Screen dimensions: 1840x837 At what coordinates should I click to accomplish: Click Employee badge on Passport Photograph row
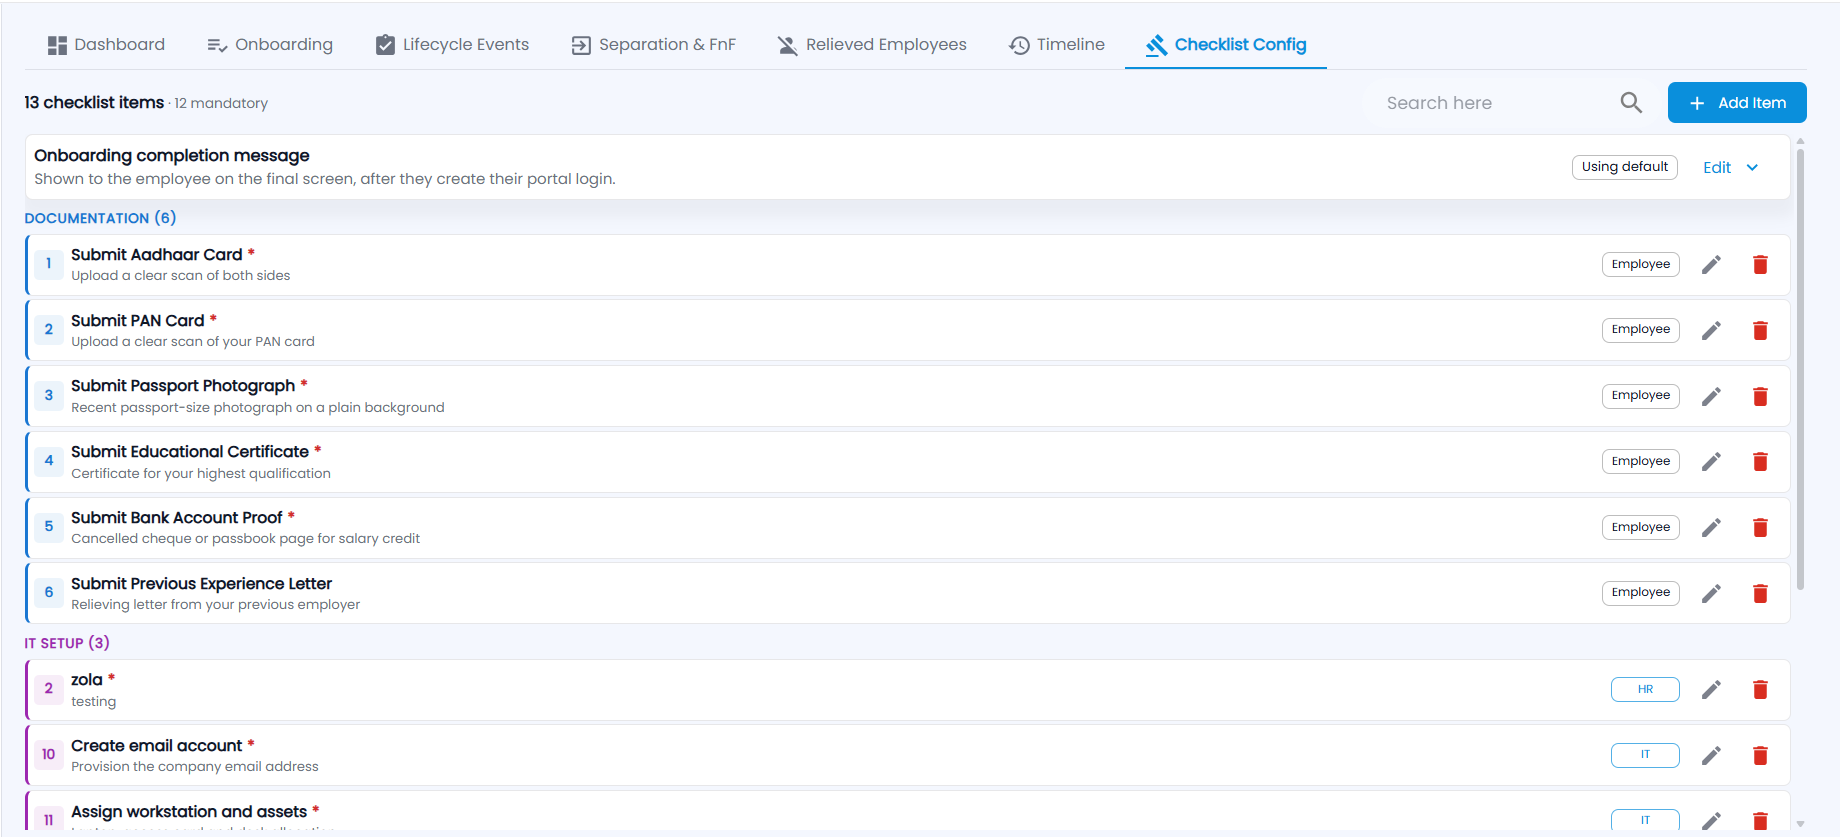coord(1641,396)
